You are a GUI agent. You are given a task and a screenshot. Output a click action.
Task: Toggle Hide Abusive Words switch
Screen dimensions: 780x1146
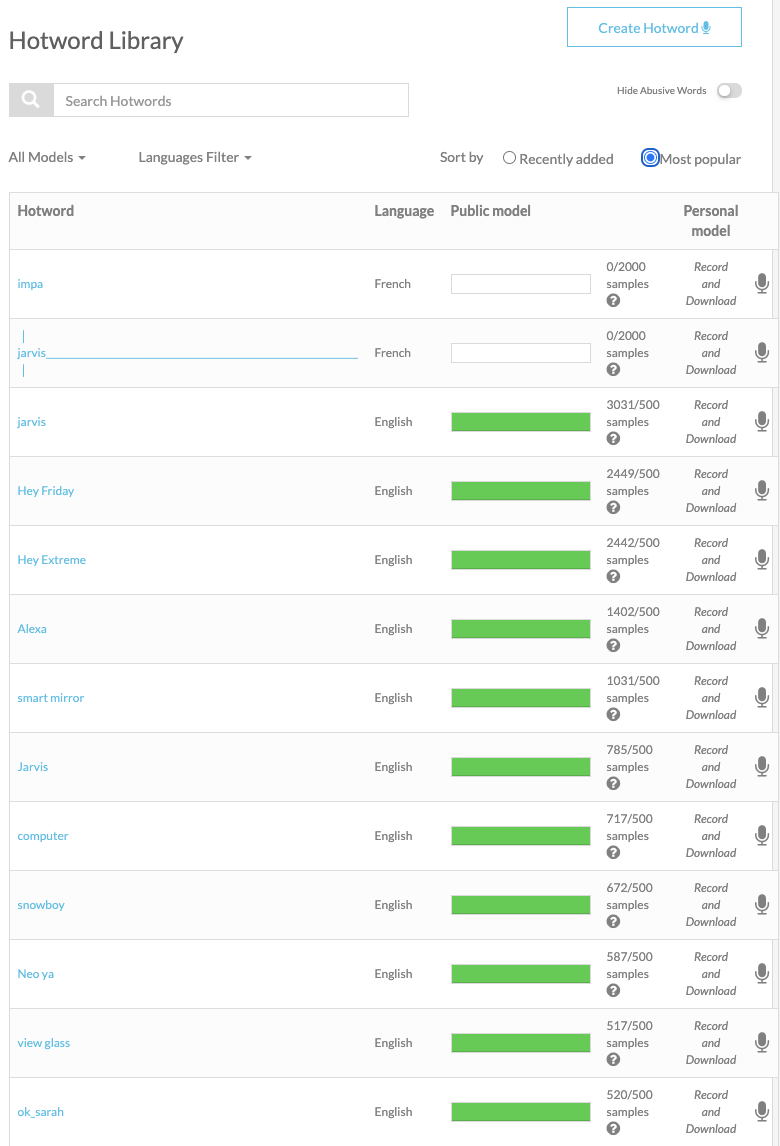point(729,91)
